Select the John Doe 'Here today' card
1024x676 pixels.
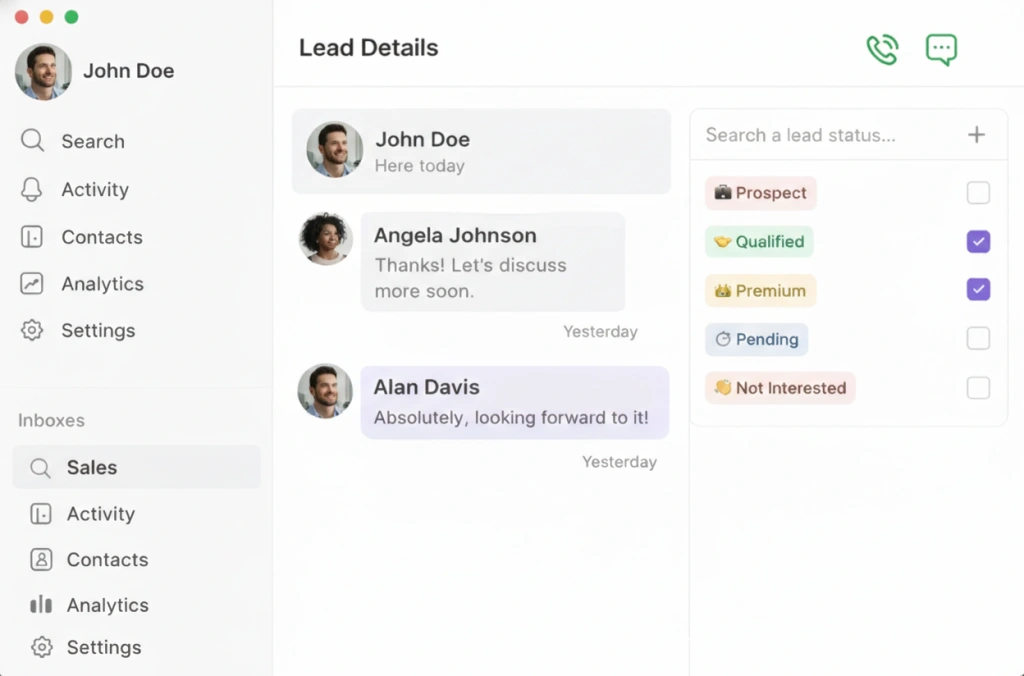(481, 151)
